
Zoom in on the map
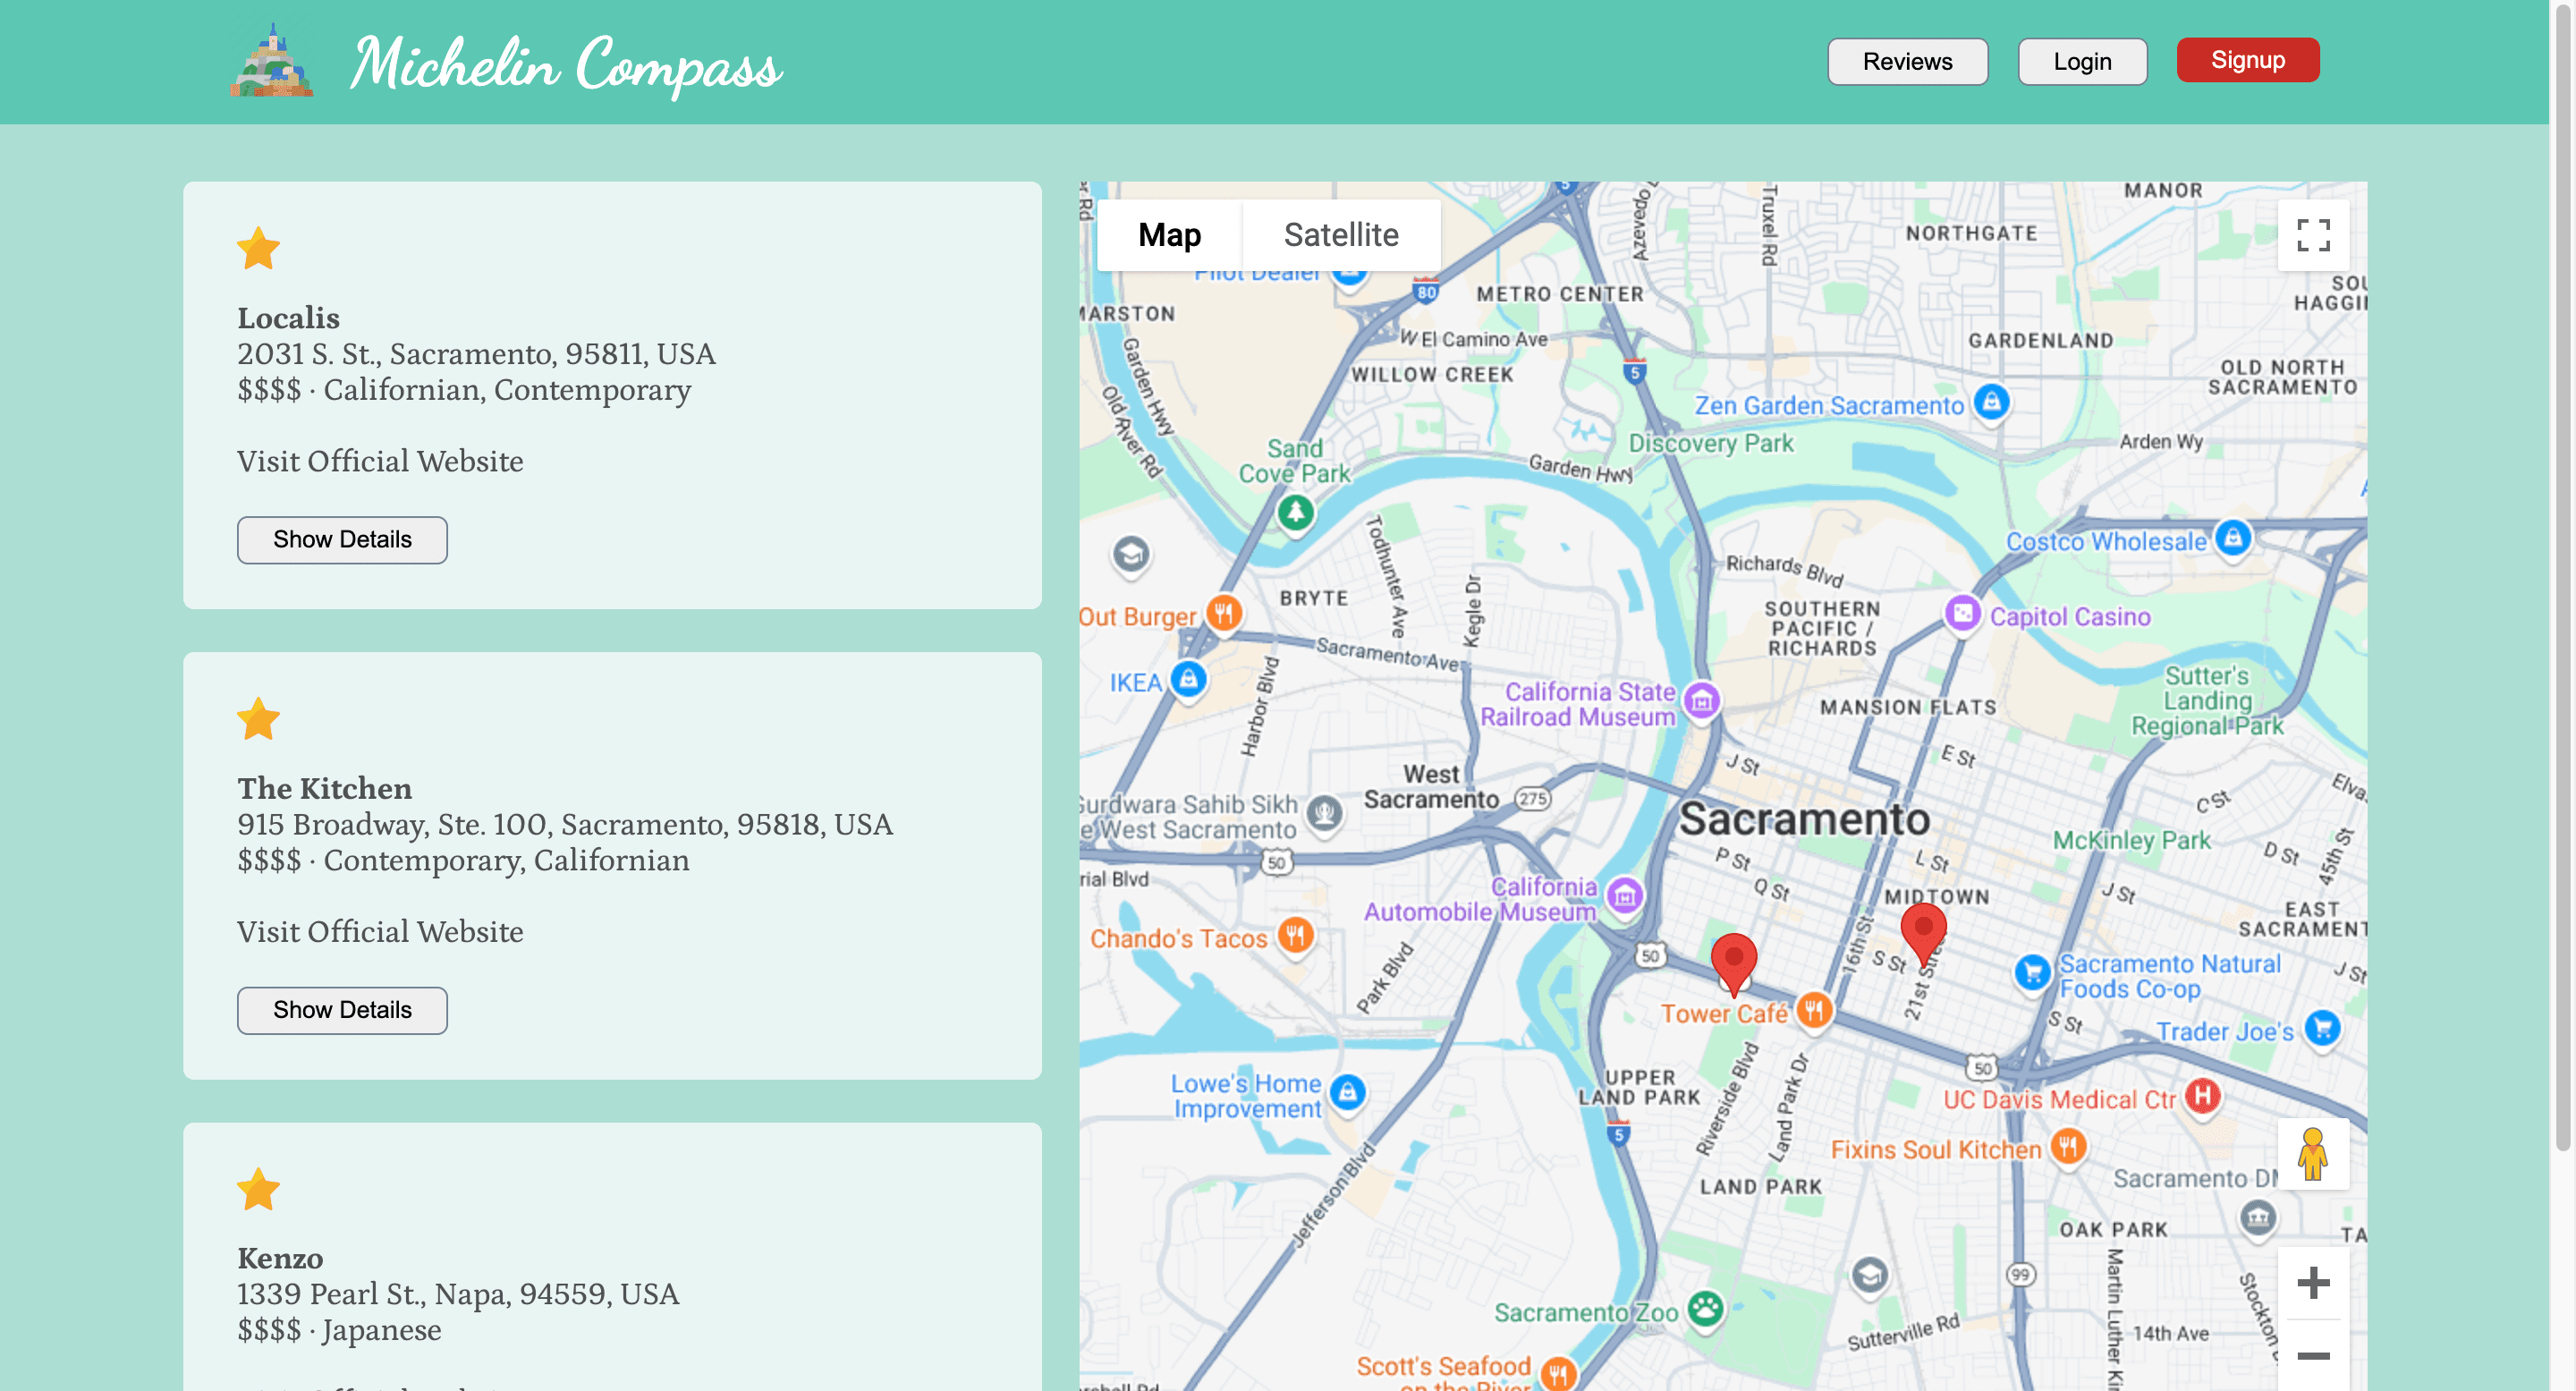tap(2312, 1282)
